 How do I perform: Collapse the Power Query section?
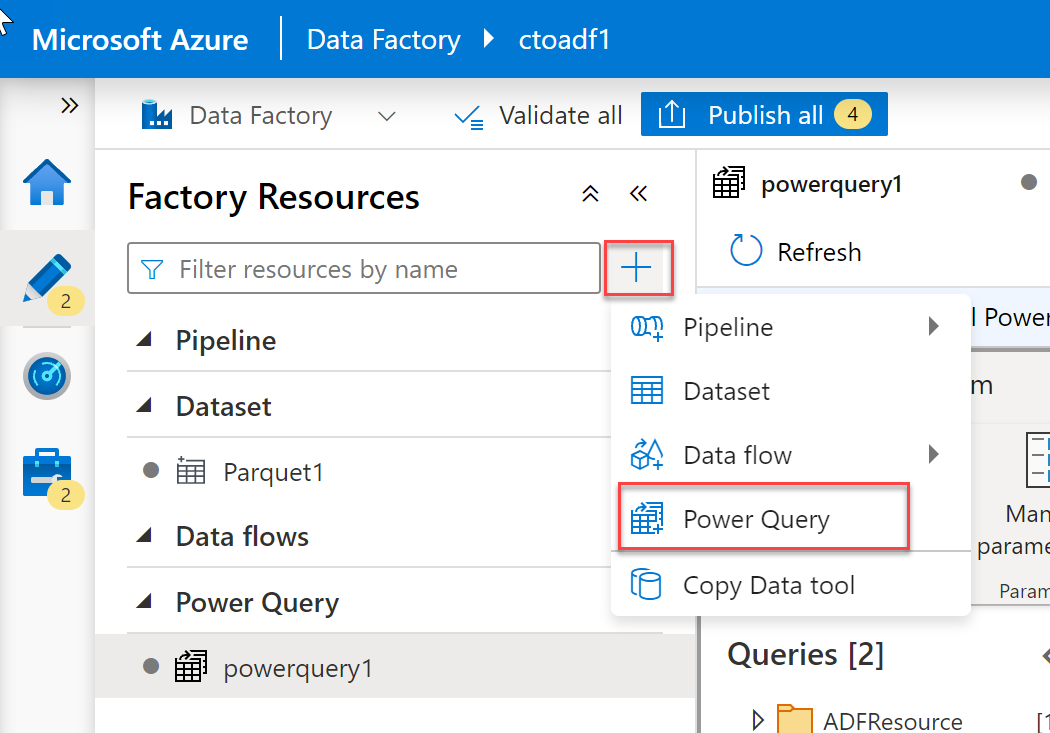[145, 602]
